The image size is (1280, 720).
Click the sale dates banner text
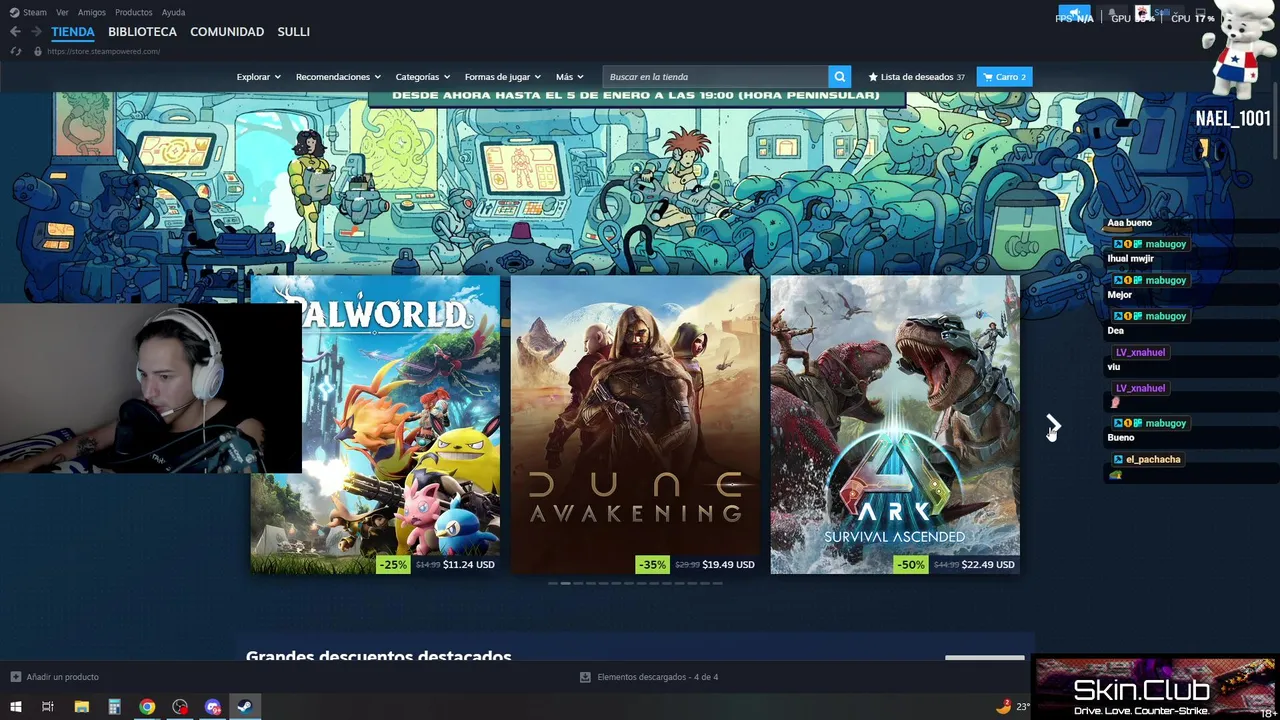point(636,96)
